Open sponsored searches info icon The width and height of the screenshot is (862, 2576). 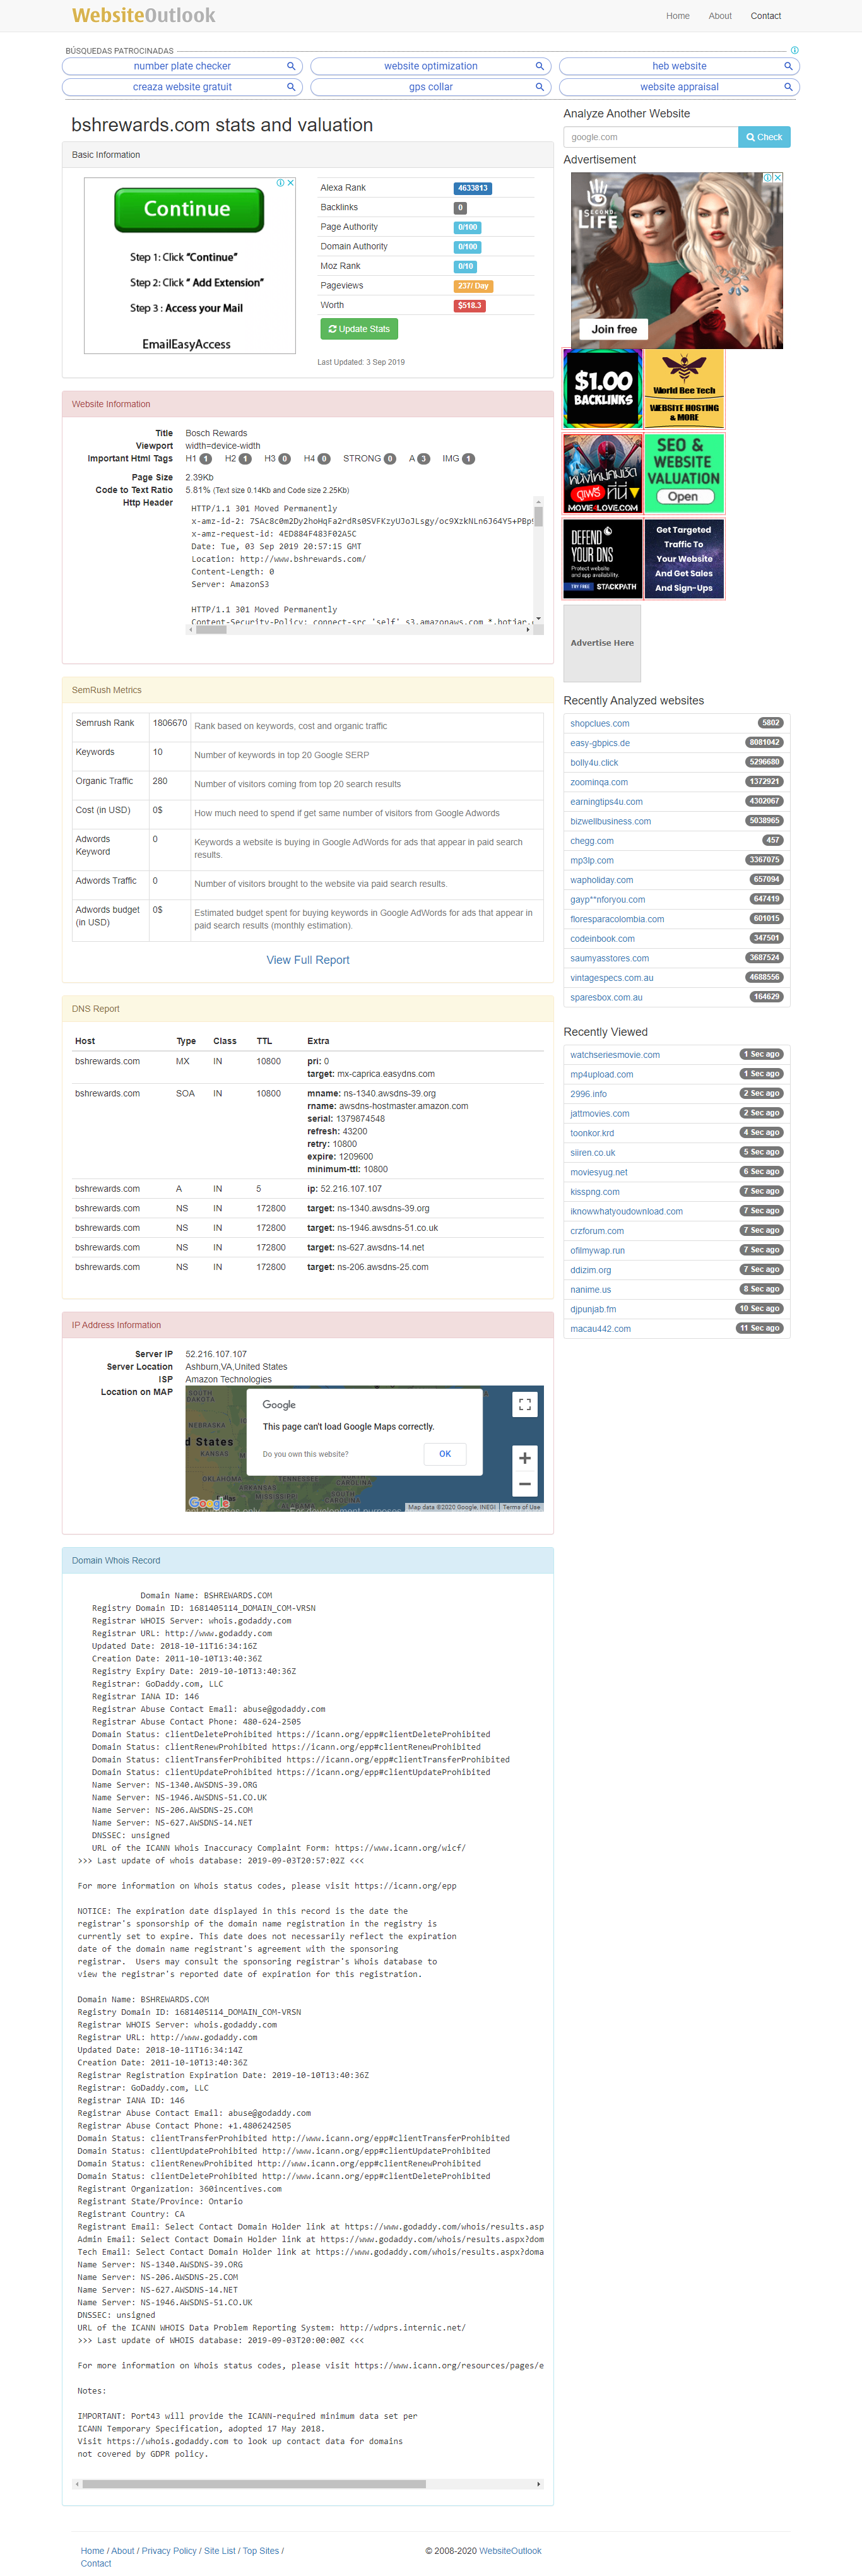pyautogui.click(x=794, y=50)
